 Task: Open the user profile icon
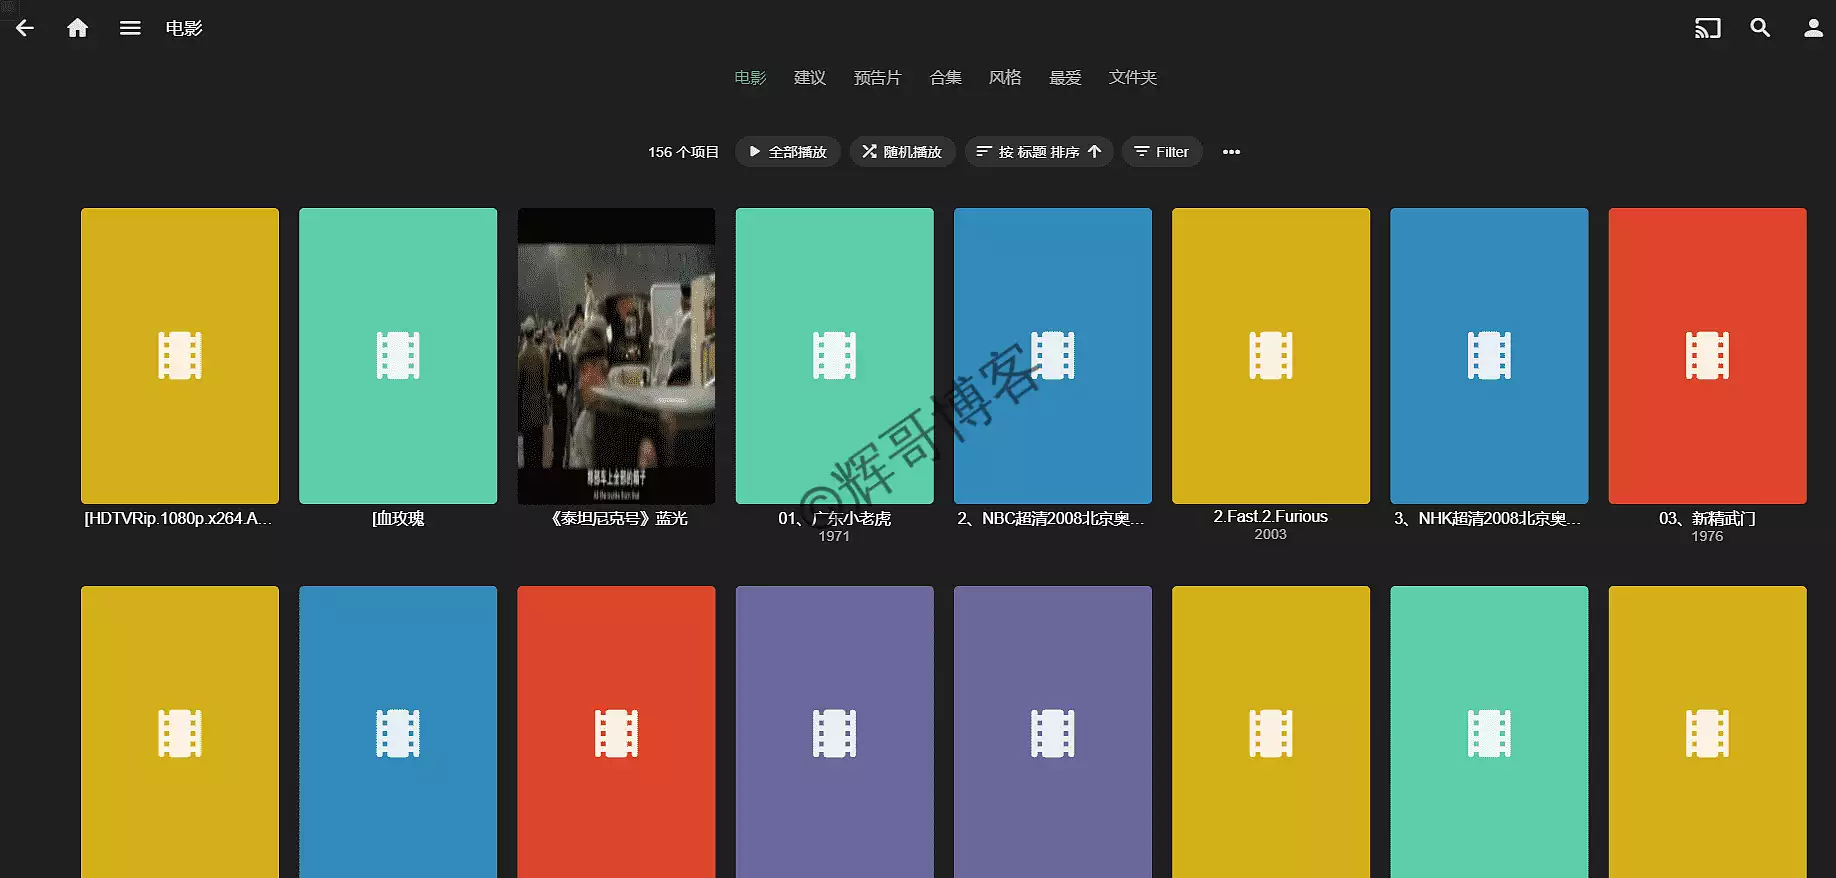coord(1813,28)
